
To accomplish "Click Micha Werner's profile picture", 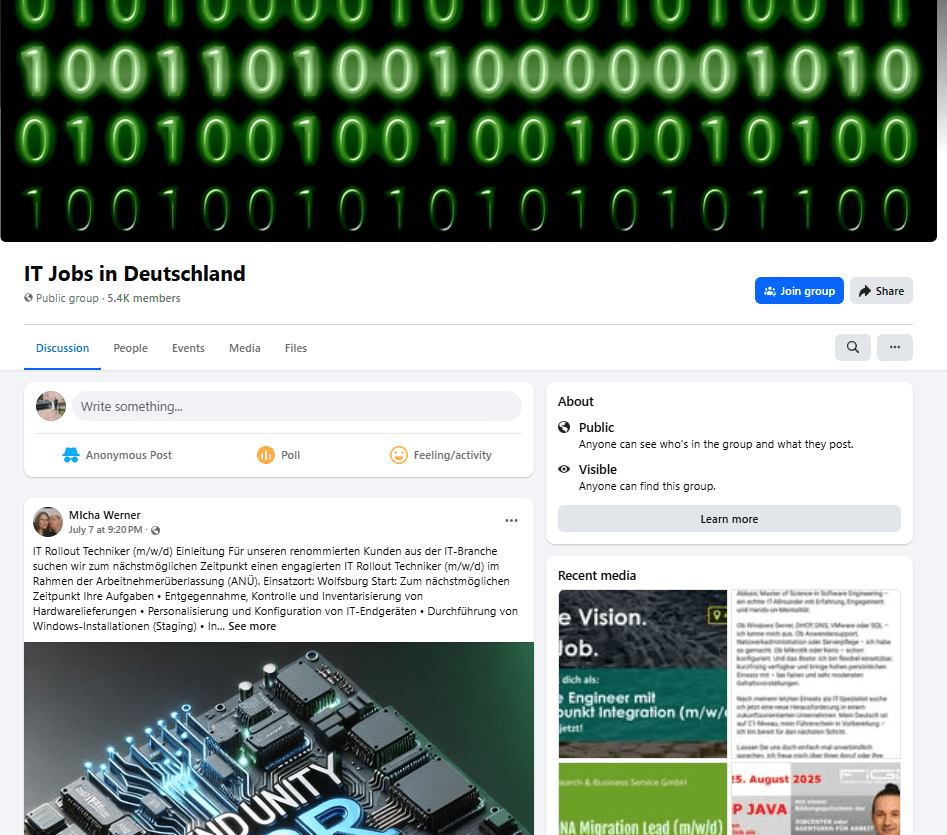I will 48,522.
